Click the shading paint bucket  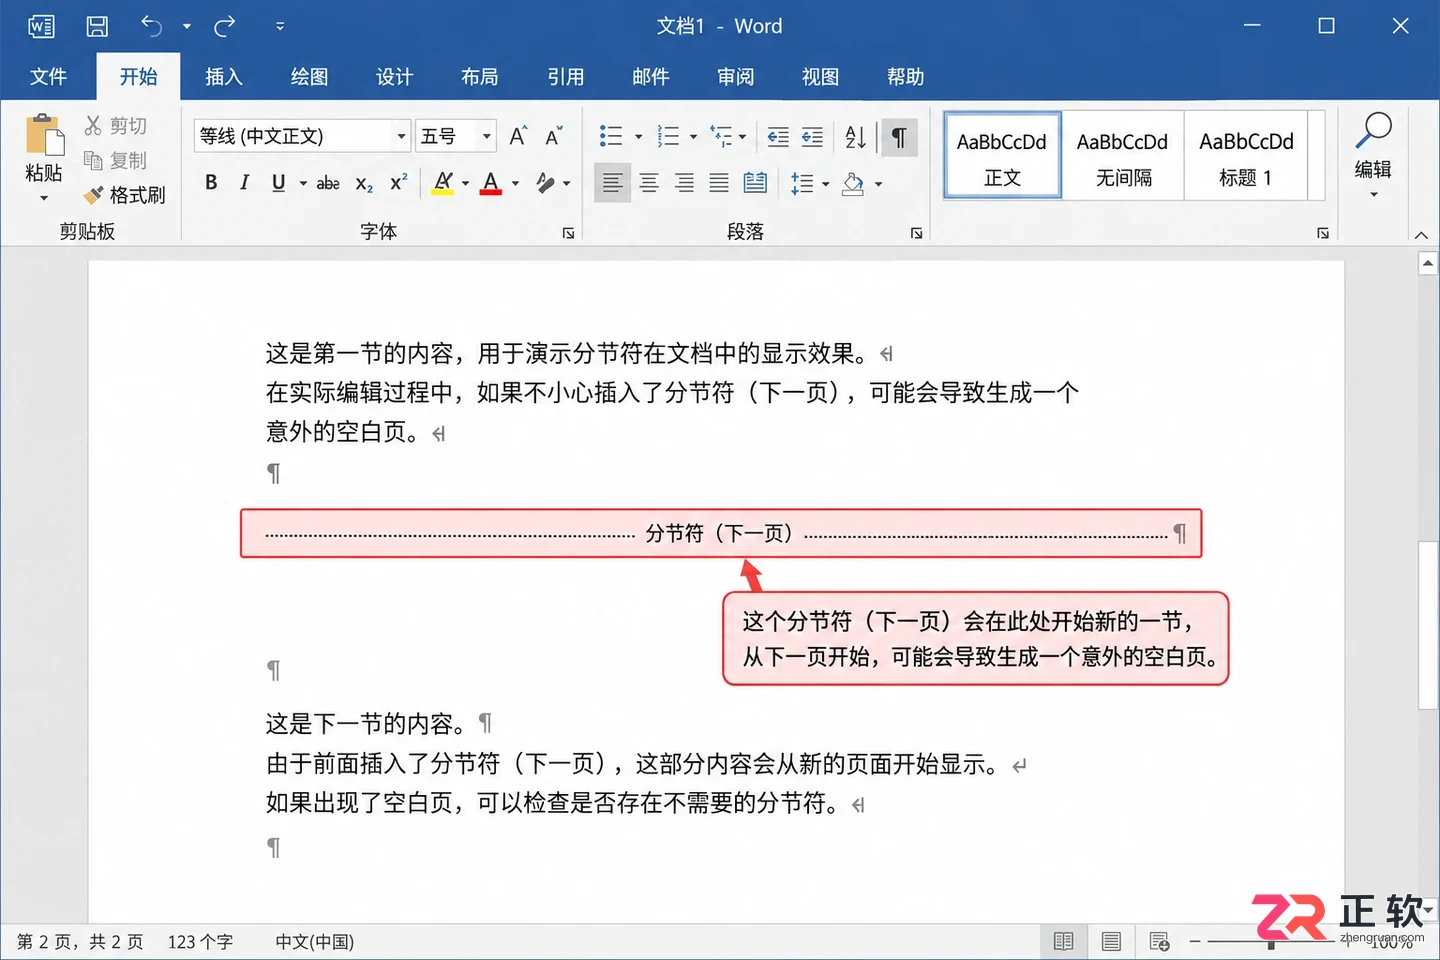pyautogui.click(x=853, y=183)
